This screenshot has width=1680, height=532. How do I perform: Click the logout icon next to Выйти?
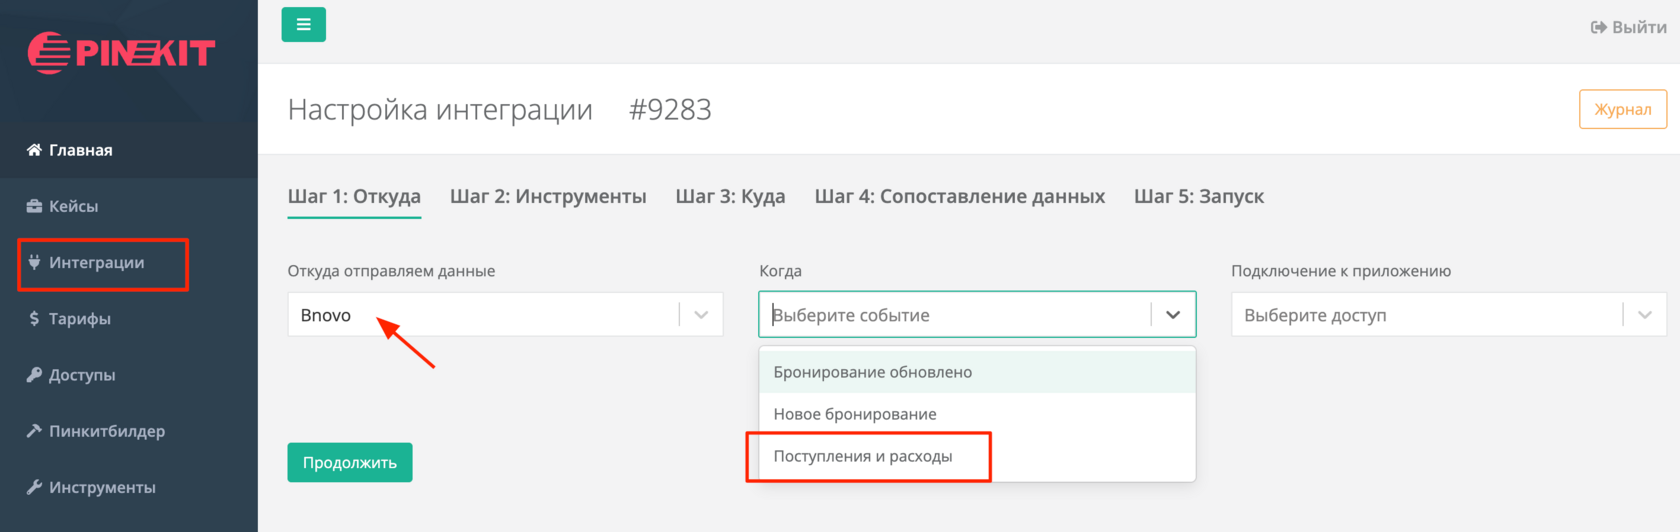pyautogui.click(x=1599, y=27)
